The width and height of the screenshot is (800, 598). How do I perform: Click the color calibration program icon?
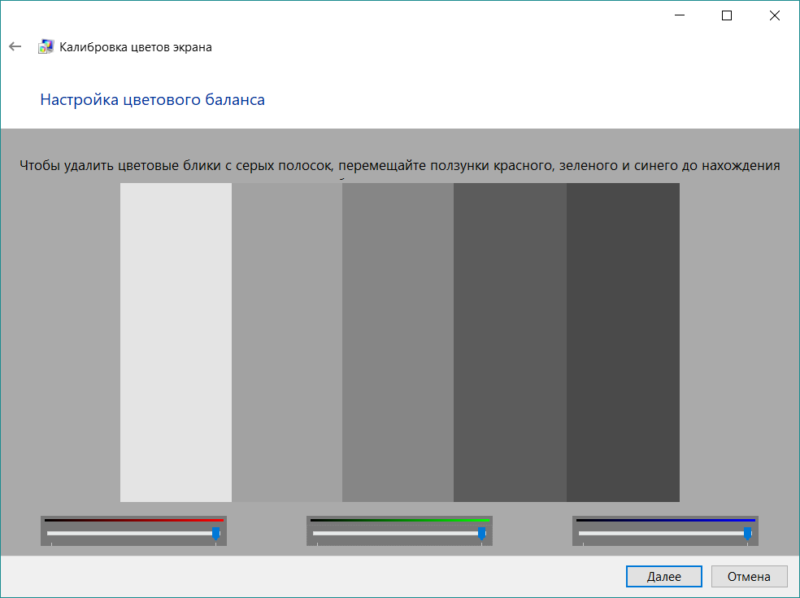[45, 45]
